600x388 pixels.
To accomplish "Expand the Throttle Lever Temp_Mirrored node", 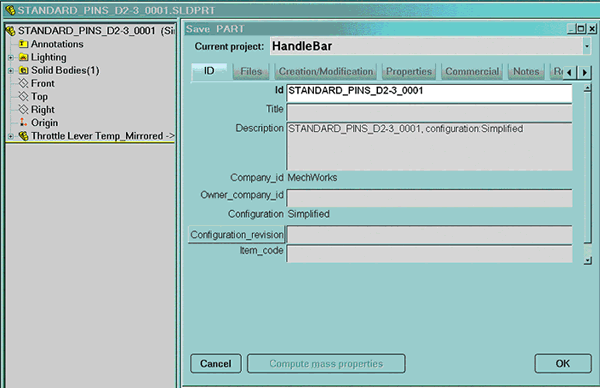I will click(11, 136).
